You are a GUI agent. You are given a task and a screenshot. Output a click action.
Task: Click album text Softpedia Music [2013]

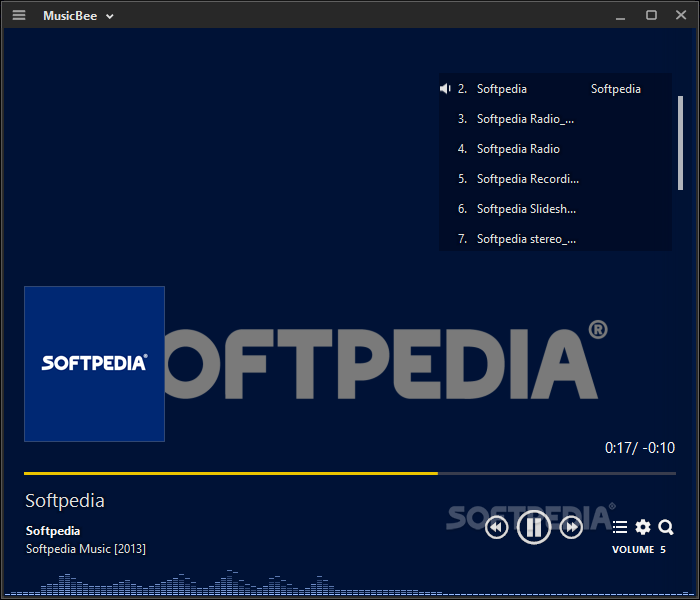pyautogui.click(x=86, y=549)
